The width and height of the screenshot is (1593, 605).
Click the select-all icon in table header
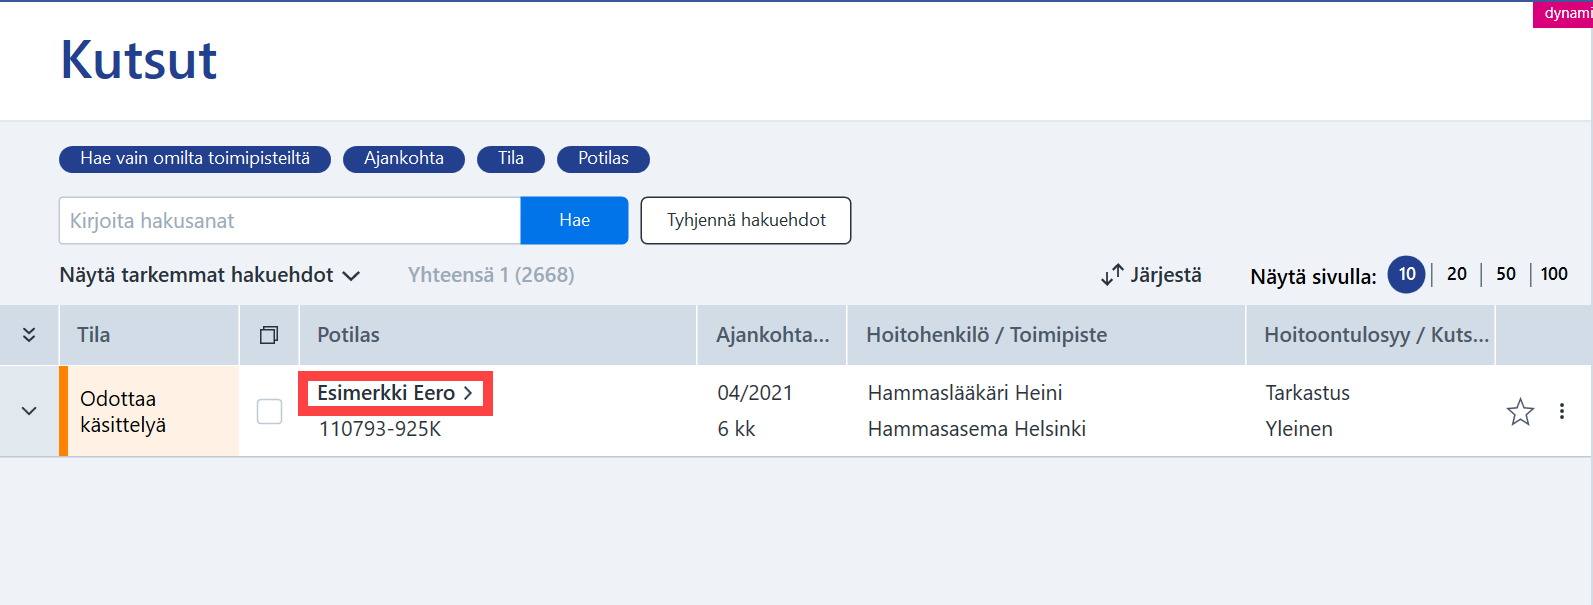(x=269, y=335)
